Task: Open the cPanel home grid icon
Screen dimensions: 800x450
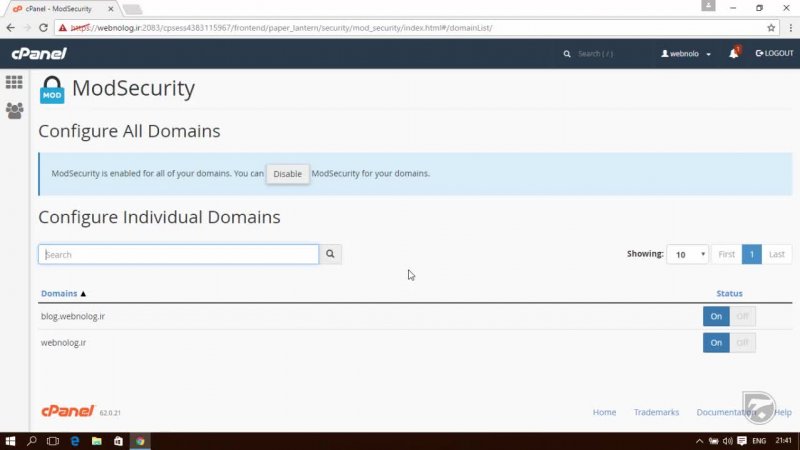Action: tap(14, 82)
